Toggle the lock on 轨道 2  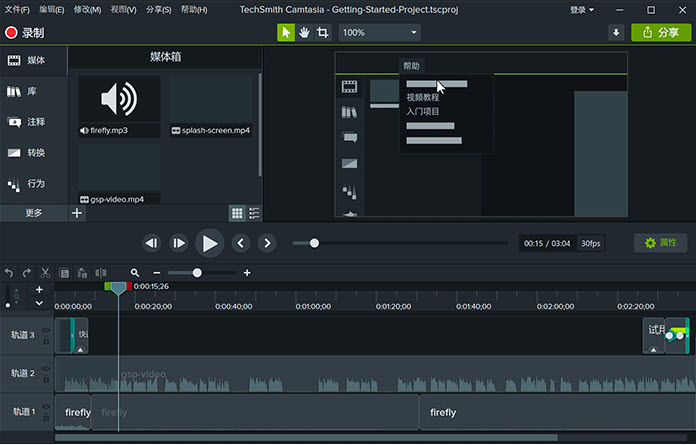(x=46, y=379)
